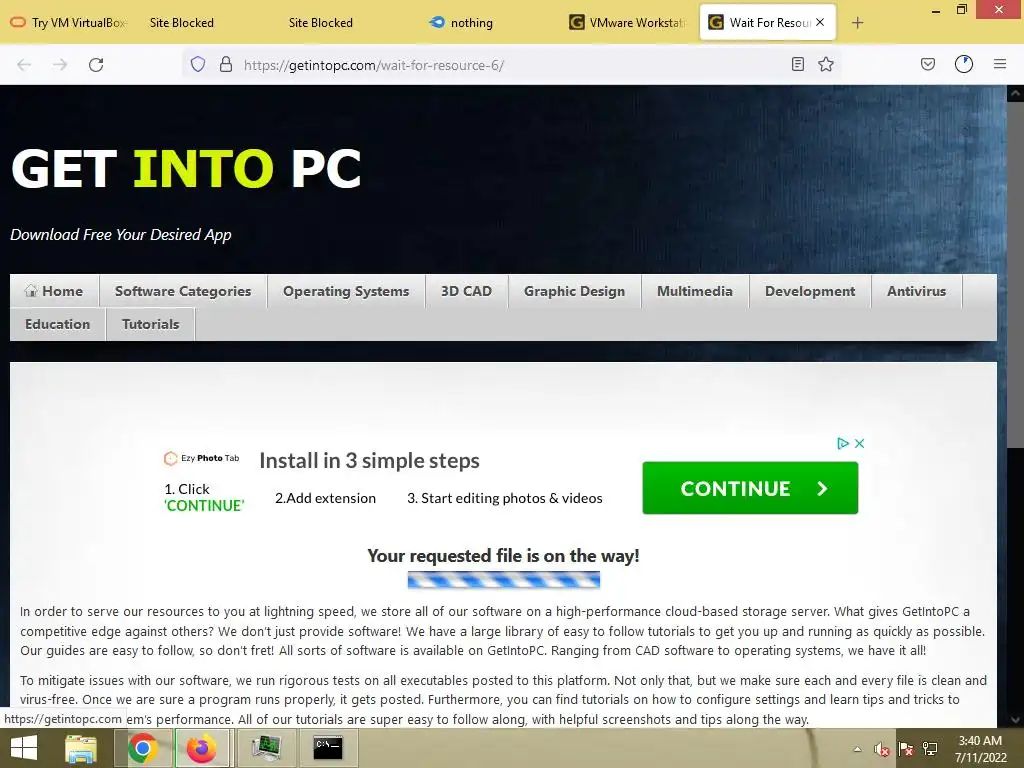Click the AdChoices triangle icon
The height and width of the screenshot is (768, 1024).
[x=843, y=443]
